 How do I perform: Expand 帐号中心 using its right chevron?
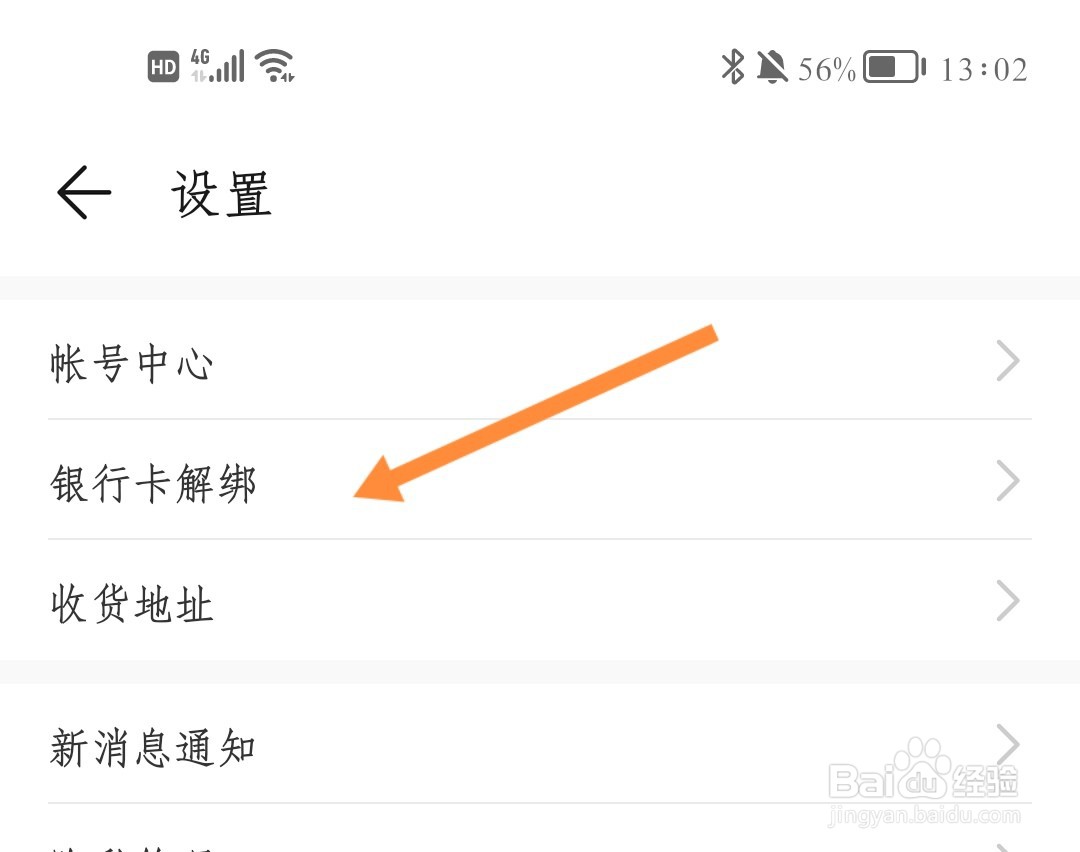(x=1008, y=360)
